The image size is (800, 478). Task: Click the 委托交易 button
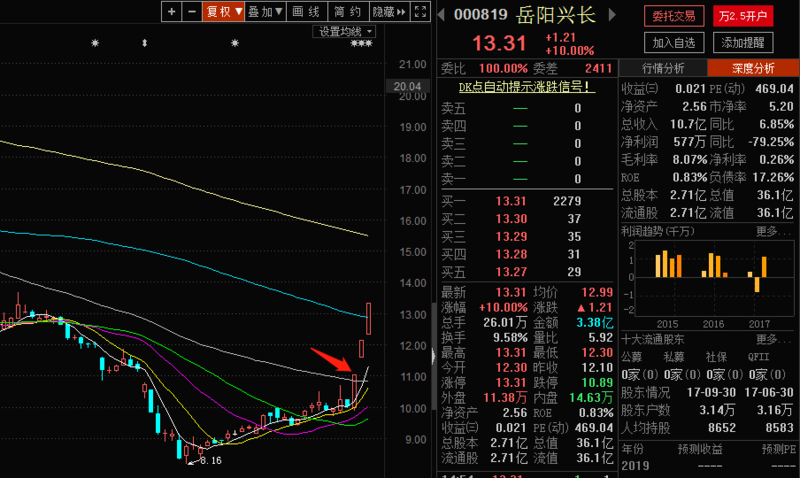click(x=672, y=16)
